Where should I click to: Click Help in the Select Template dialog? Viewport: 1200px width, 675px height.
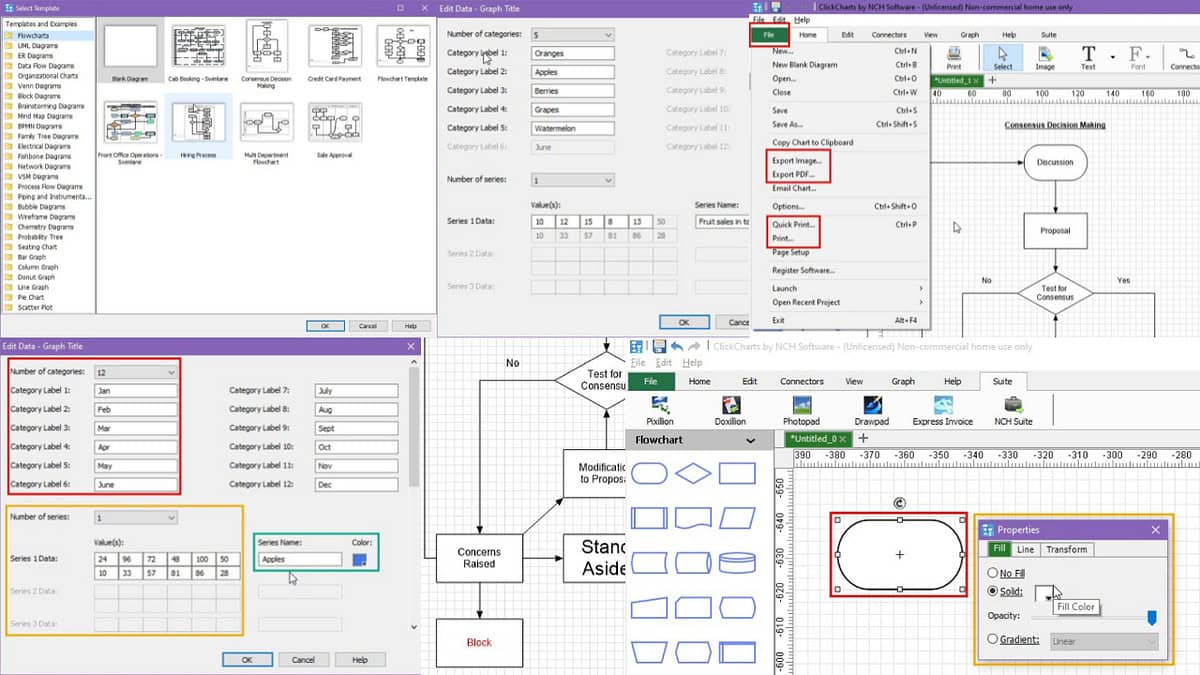pos(411,326)
